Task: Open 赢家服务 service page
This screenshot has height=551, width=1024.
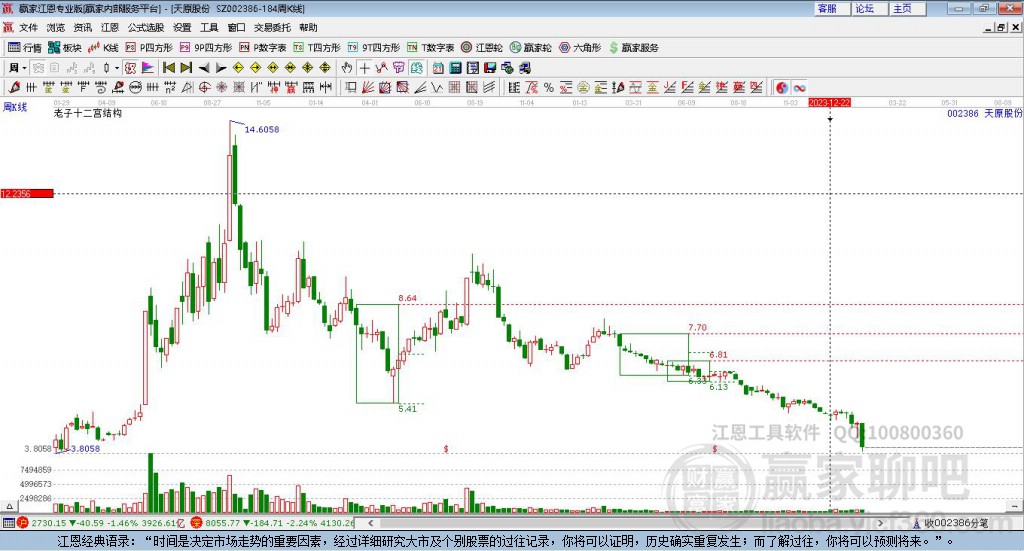Action: tap(633, 48)
